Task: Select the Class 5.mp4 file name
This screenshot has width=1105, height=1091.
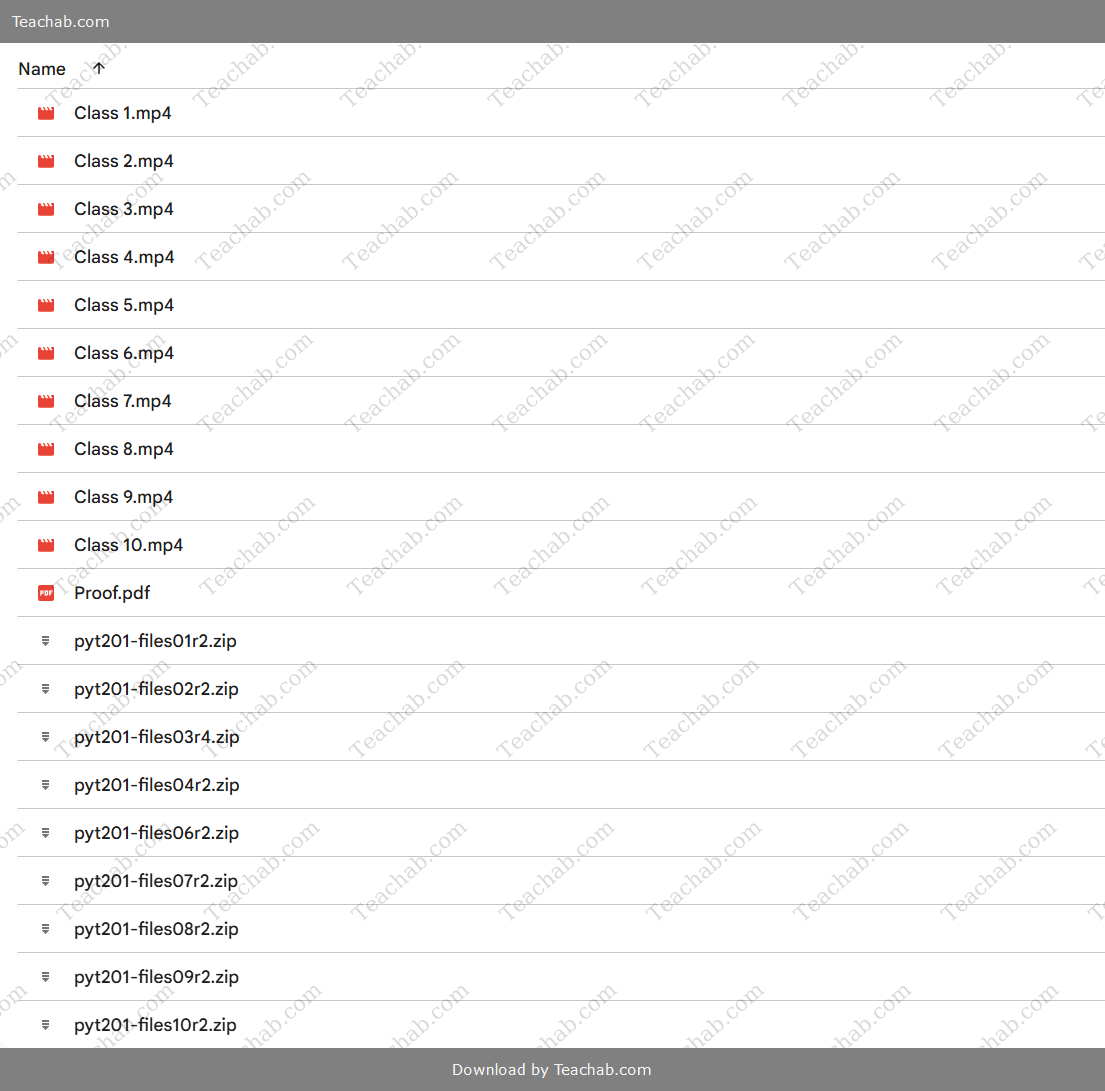Action: pyautogui.click(x=124, y=305)
